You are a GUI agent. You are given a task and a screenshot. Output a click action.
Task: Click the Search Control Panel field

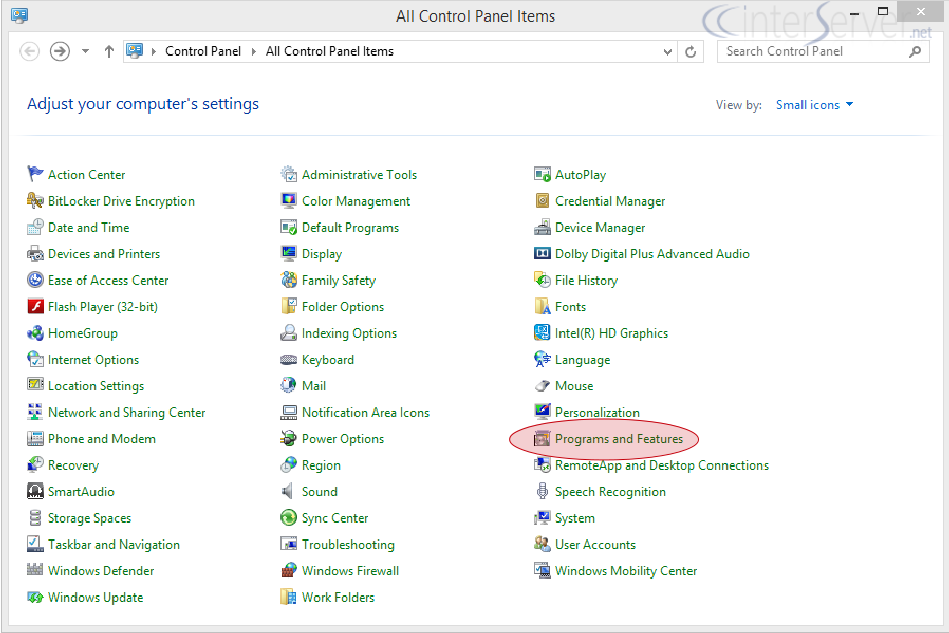coord(815,51)
